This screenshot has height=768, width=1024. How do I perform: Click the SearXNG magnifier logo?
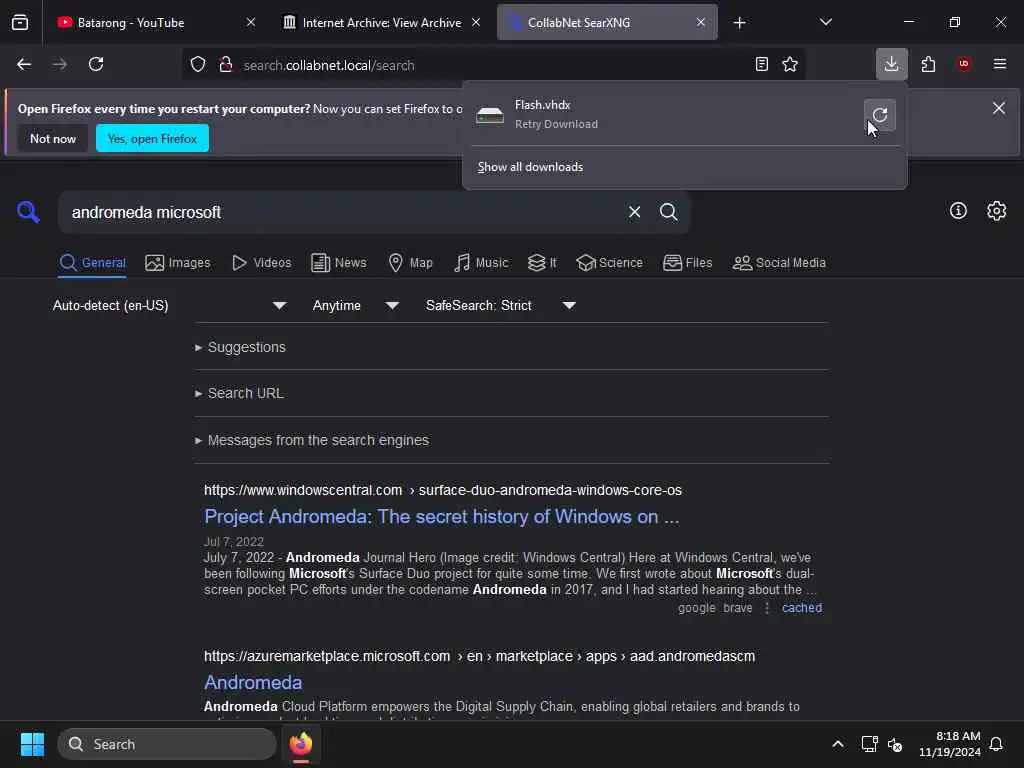coord(28,212)
